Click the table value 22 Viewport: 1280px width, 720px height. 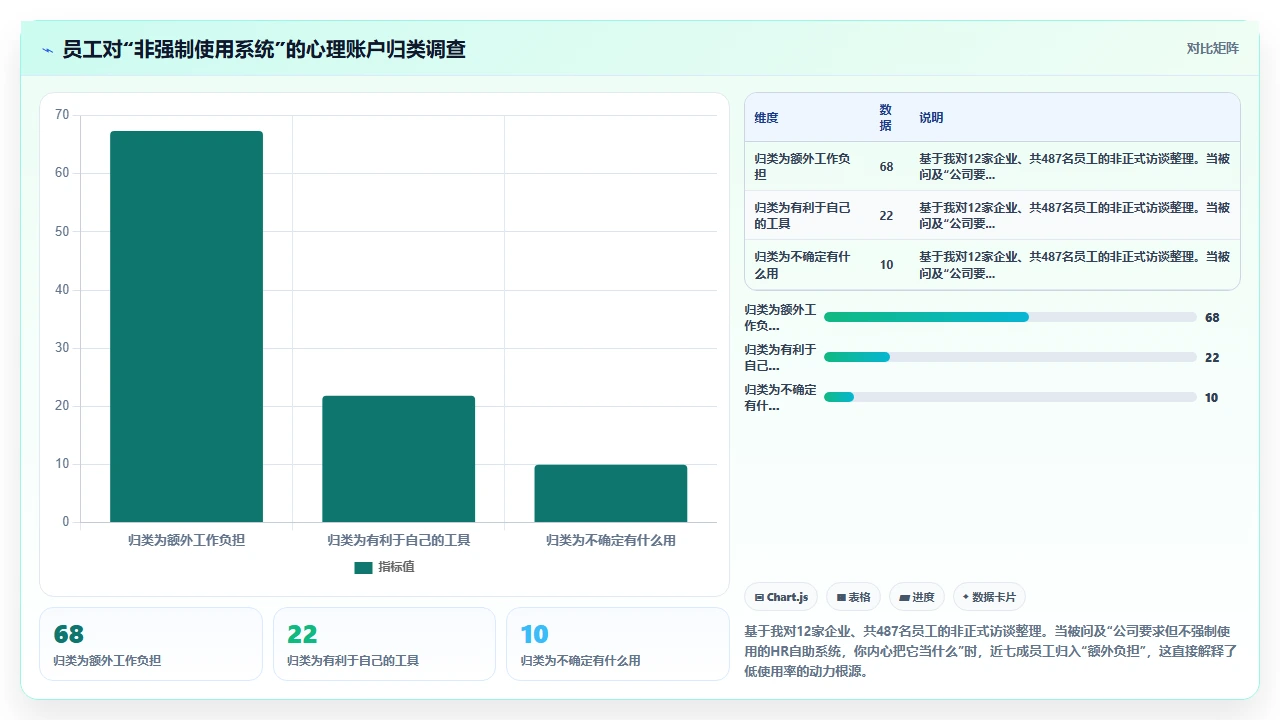tap(886, 215)
